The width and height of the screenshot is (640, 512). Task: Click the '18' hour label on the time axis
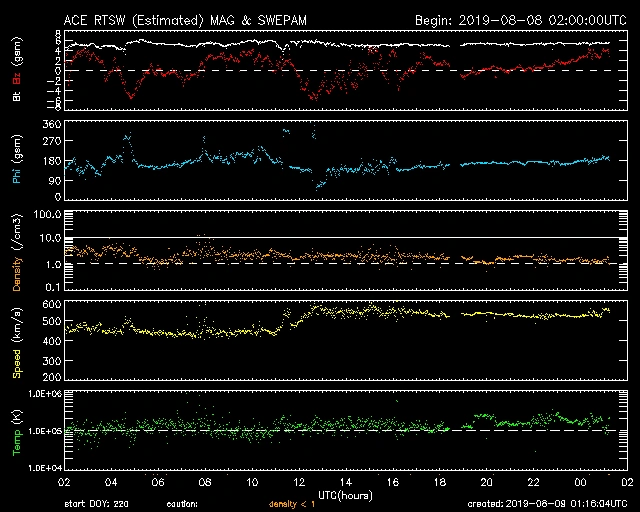click(440, 483)
